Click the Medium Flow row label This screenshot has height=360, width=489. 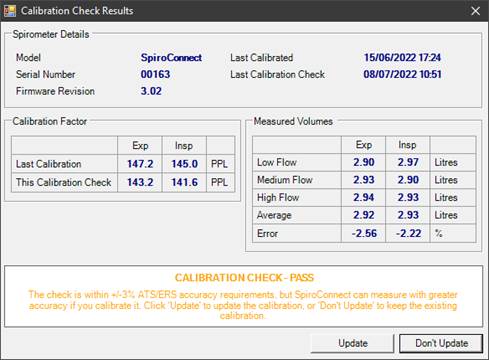point(285,180)
